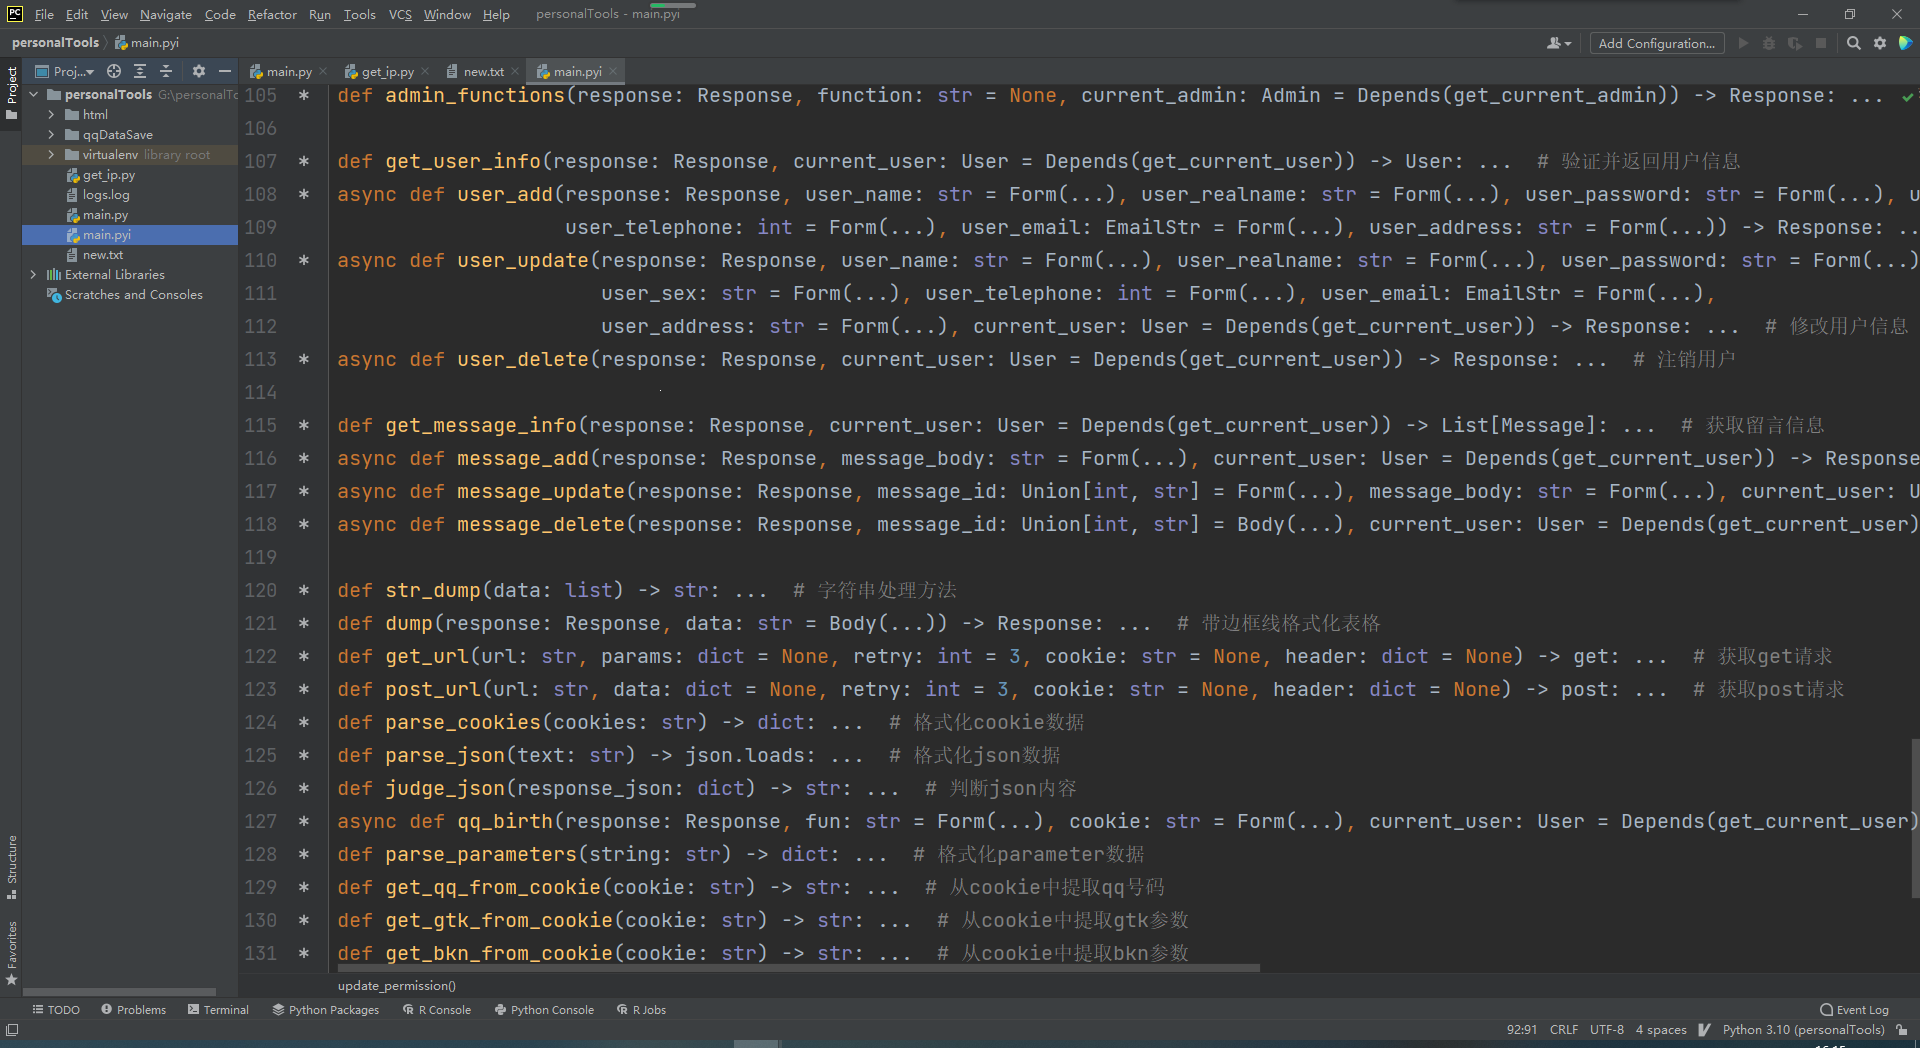This screenshot has height=1048, width=1920.
Task: Open IDE settings gear in toolbar
Action: [1880, 43]
